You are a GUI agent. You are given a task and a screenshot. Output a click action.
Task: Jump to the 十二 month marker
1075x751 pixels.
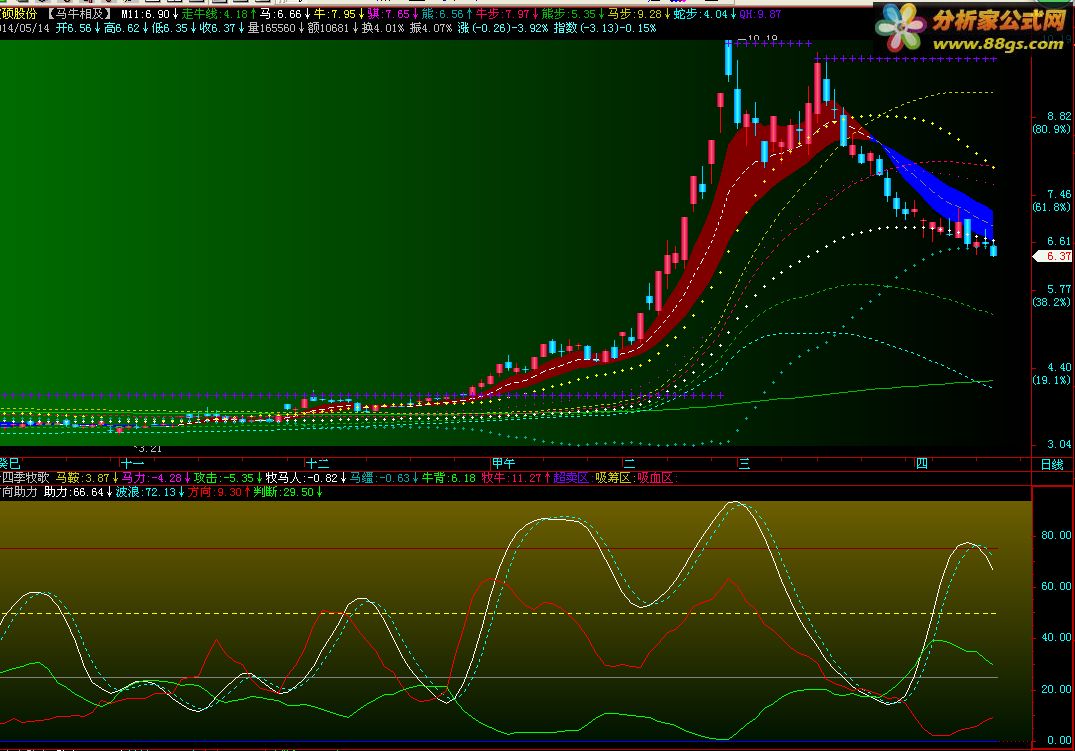317,464
